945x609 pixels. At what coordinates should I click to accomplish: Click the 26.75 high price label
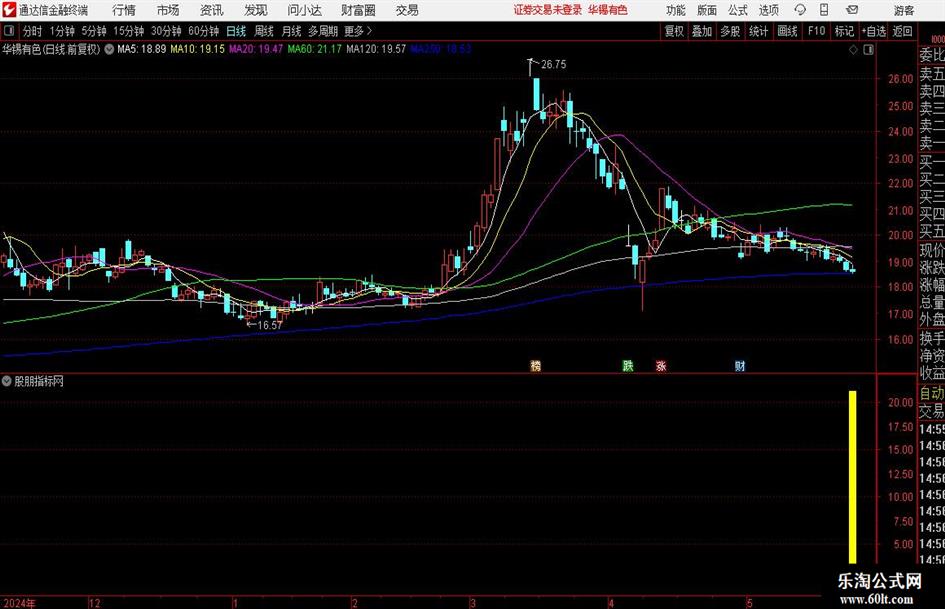pyautogui.click(x=553, y=65)
